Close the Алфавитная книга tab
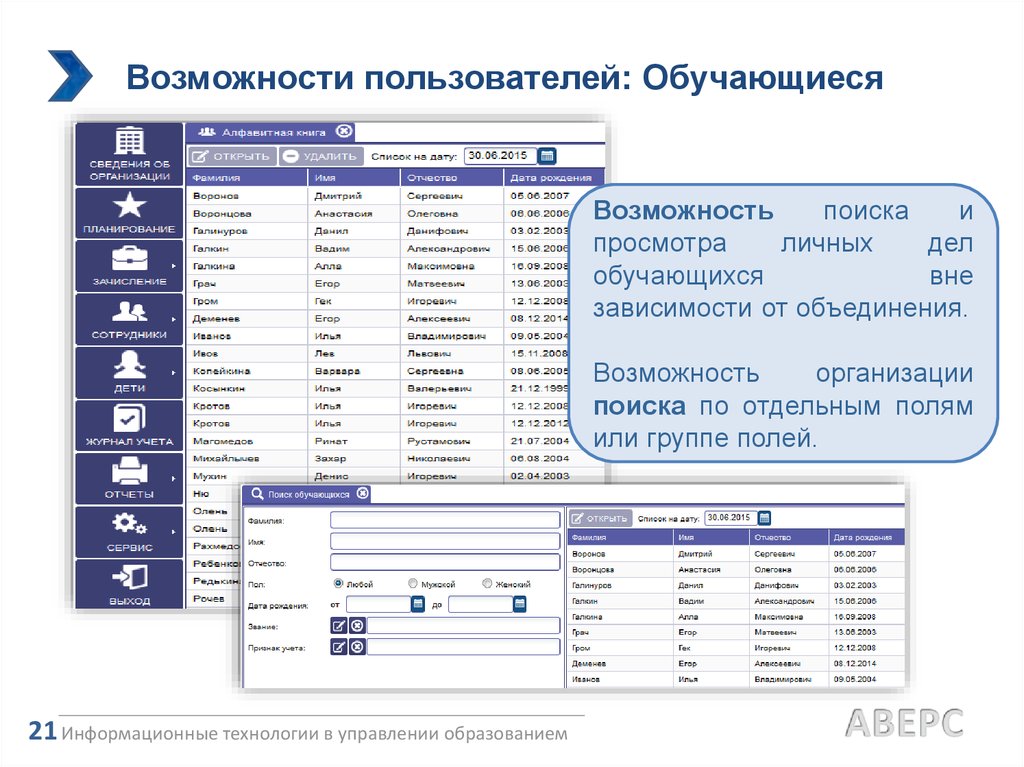 343,131
